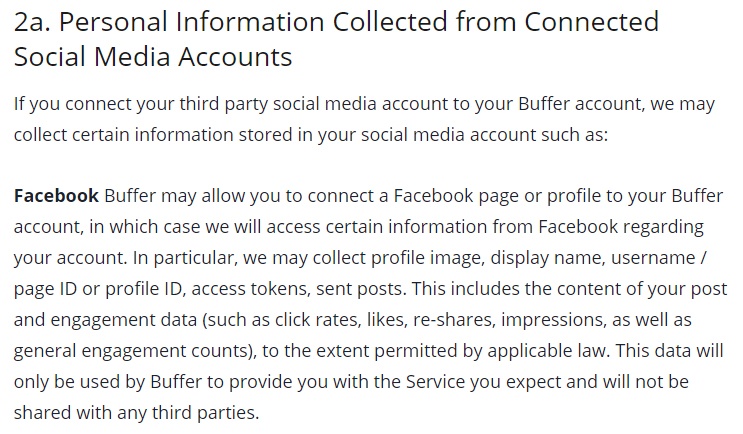Click 'collect certain information stored' text
The image size is (743, 434).
[153, 135]
